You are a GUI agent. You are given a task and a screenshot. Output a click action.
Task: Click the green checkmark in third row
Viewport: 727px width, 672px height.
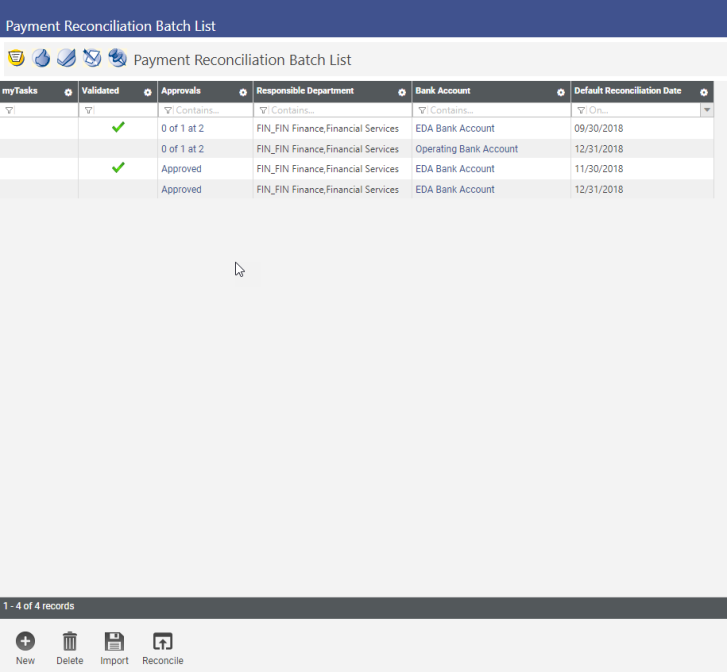pyautogui.click(x=118, y=168)
